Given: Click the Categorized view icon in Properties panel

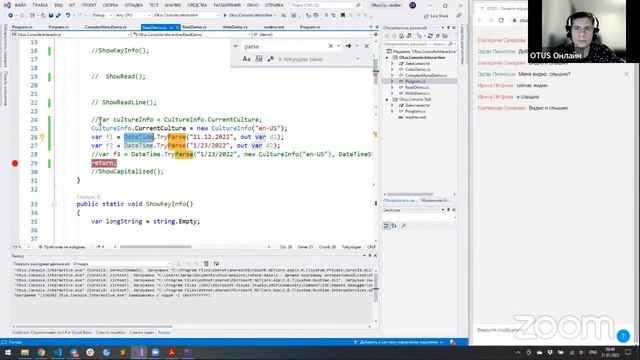Looking at the screenshot, I should click(x=387, y=226).
